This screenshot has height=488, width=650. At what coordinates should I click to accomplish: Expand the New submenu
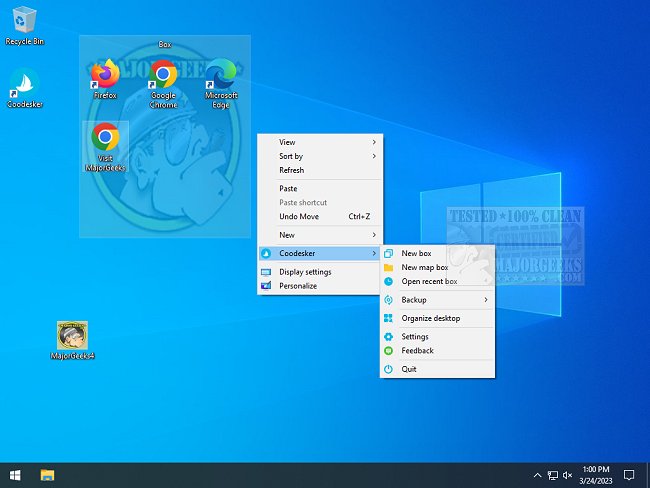320,235
